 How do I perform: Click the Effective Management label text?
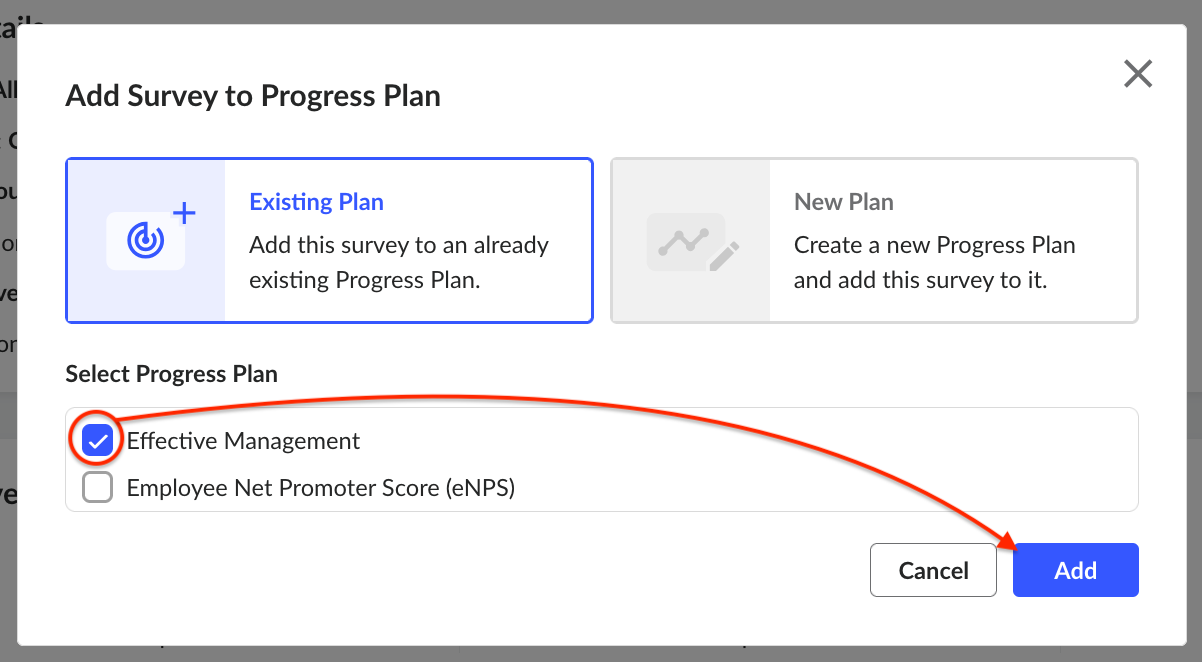tap(243, 440)
